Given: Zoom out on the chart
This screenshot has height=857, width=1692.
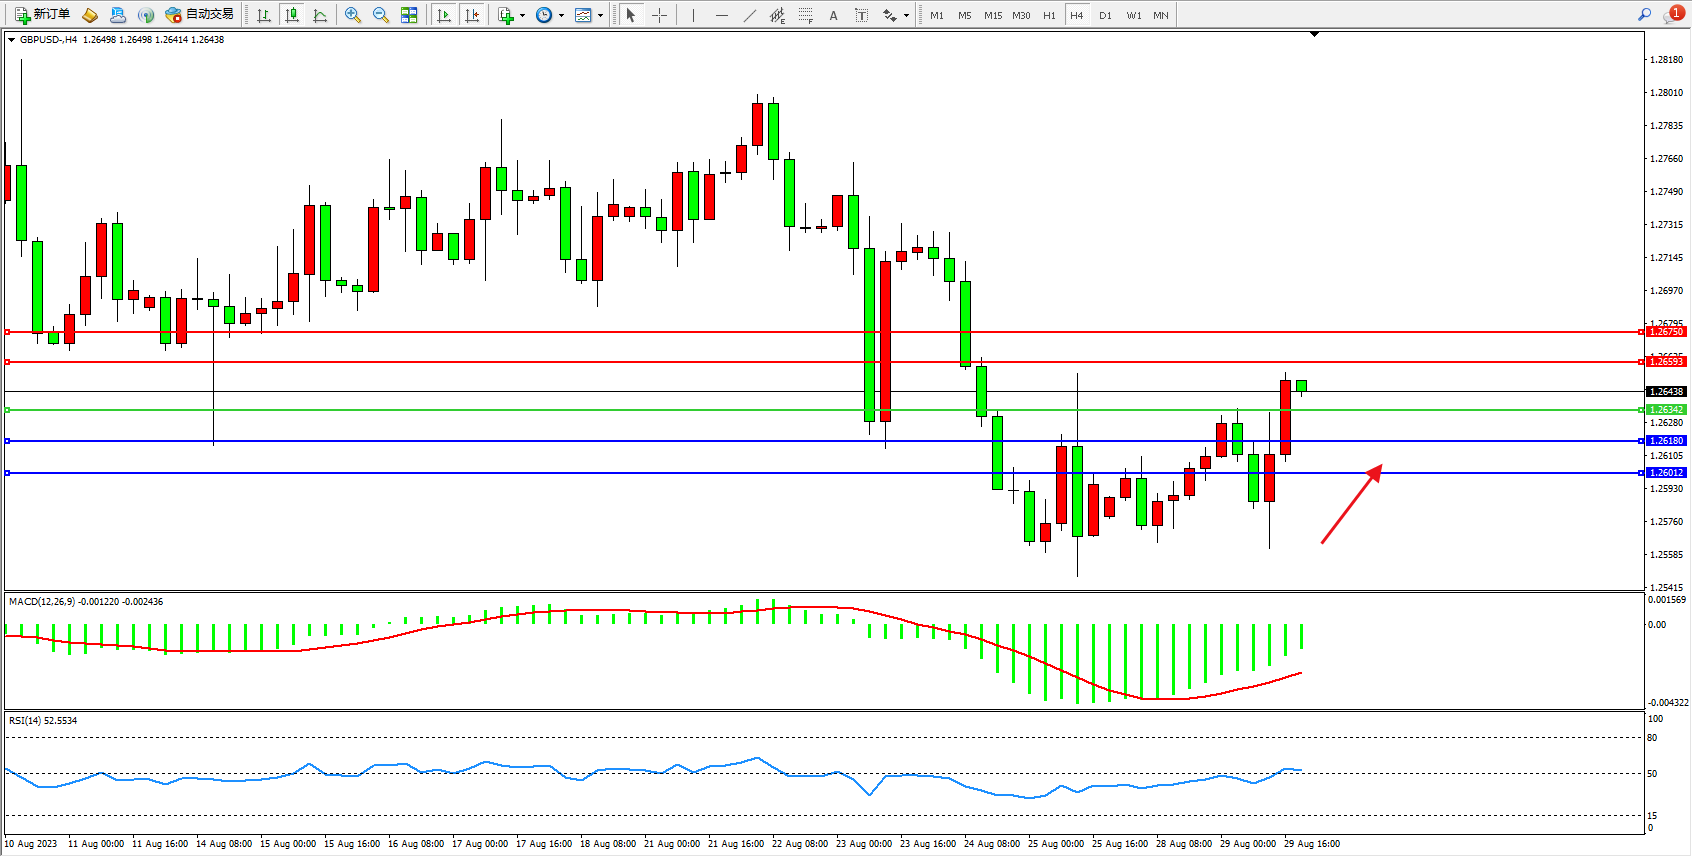Looking at the screenshot, I should tap(381, 15).
